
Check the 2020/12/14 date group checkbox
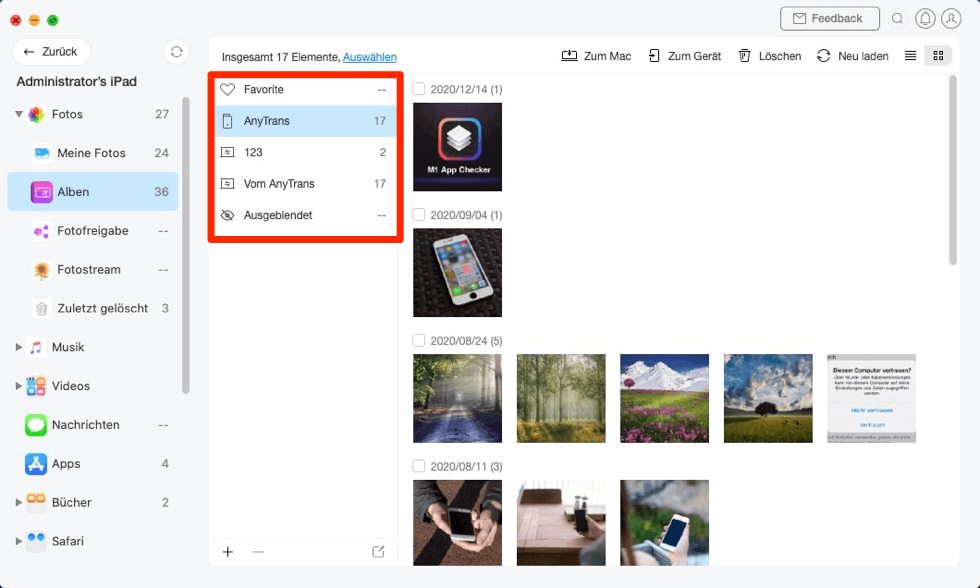pos(419,90)
